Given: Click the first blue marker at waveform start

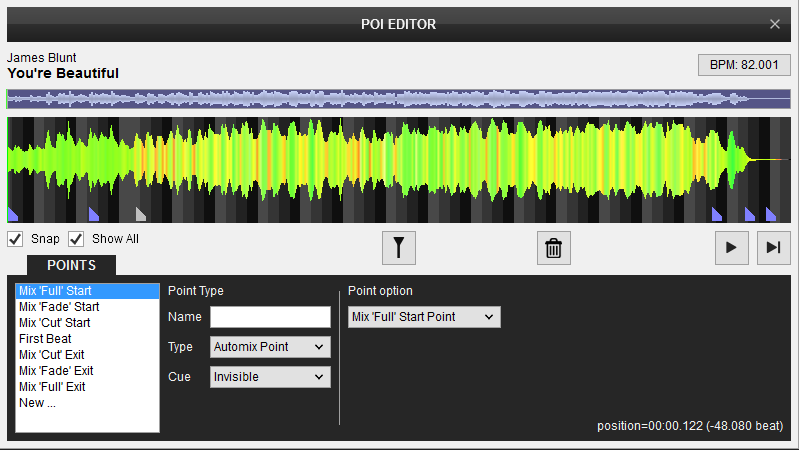Looking at the screenshot, I should pyautogui.click(x=13, y=214).
